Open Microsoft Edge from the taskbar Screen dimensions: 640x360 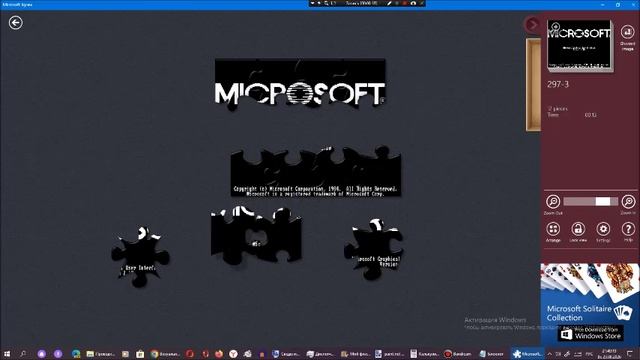(76, 354)
